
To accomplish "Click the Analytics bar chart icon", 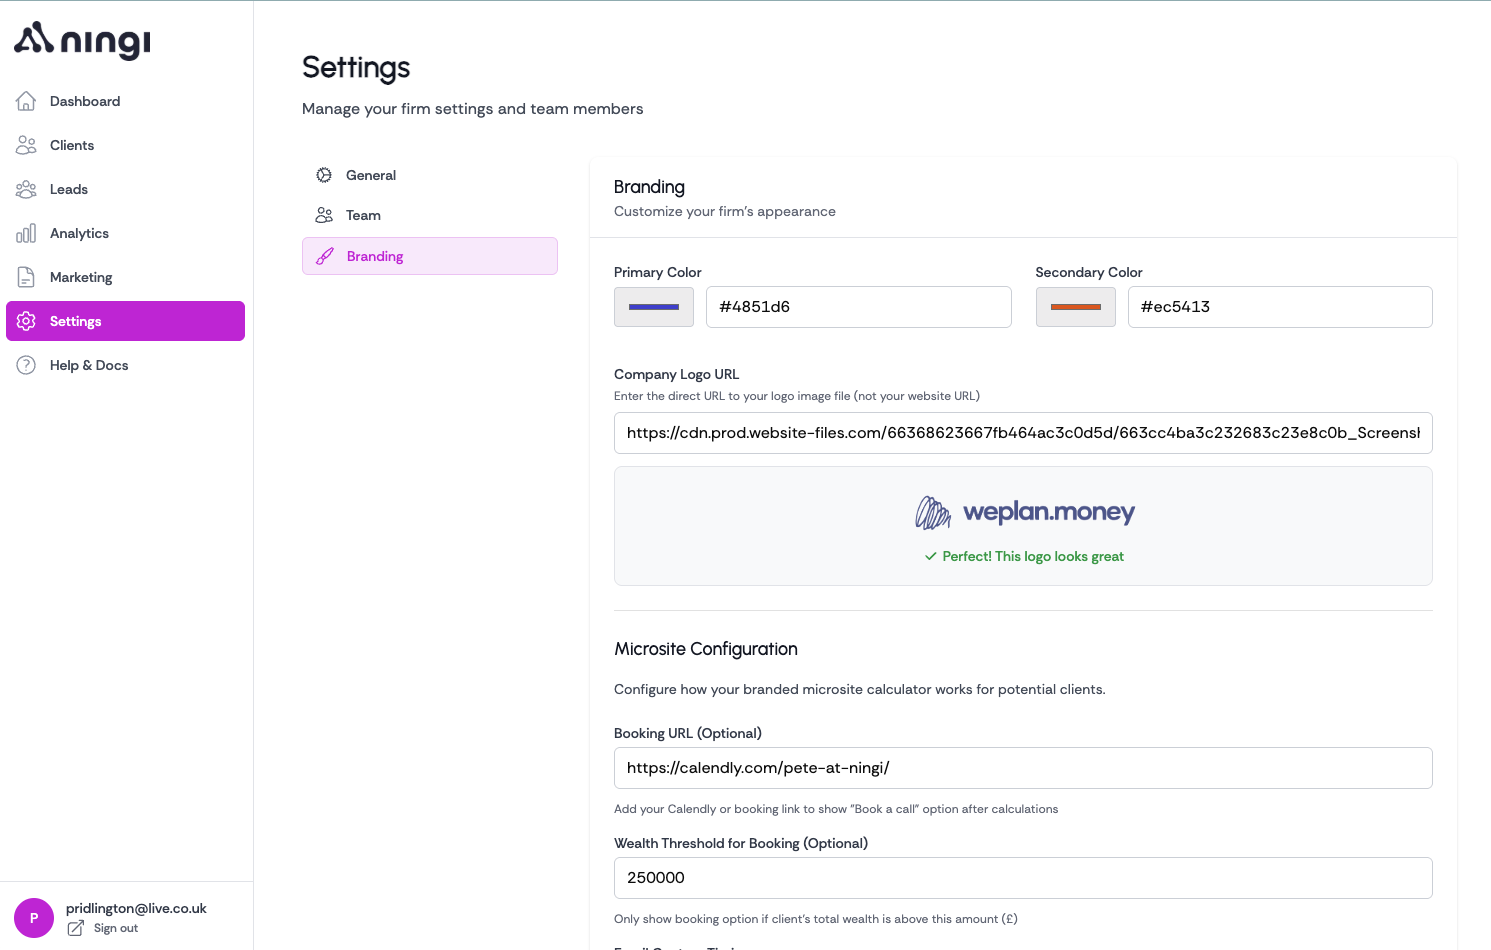I will pos(26,233).
